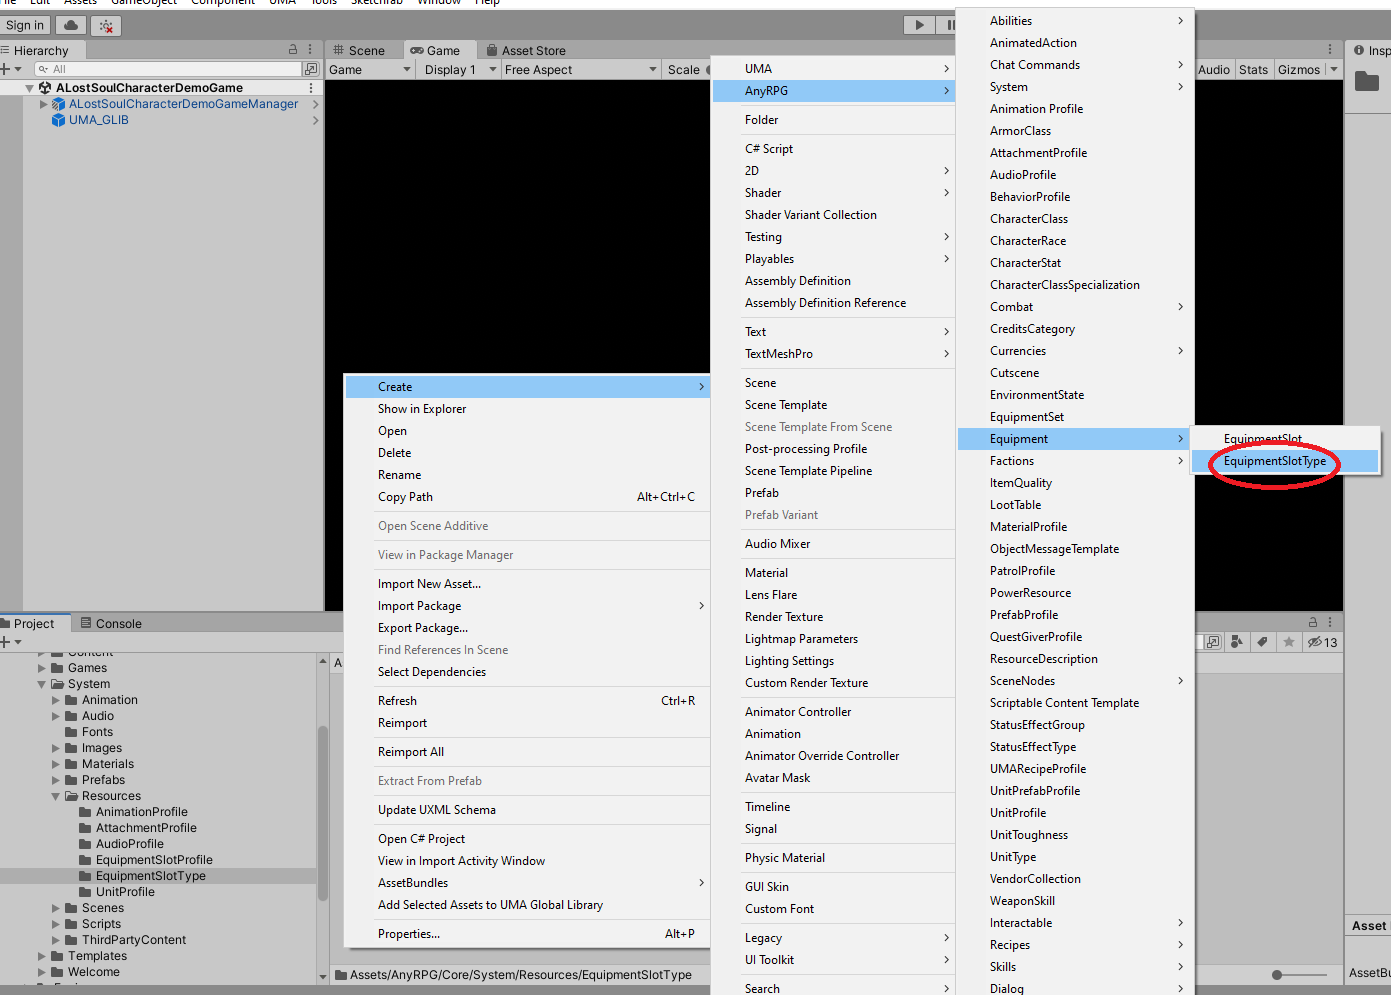Choose EquipmentSlotType from Equipment submenu

(x=1285, y=461)
